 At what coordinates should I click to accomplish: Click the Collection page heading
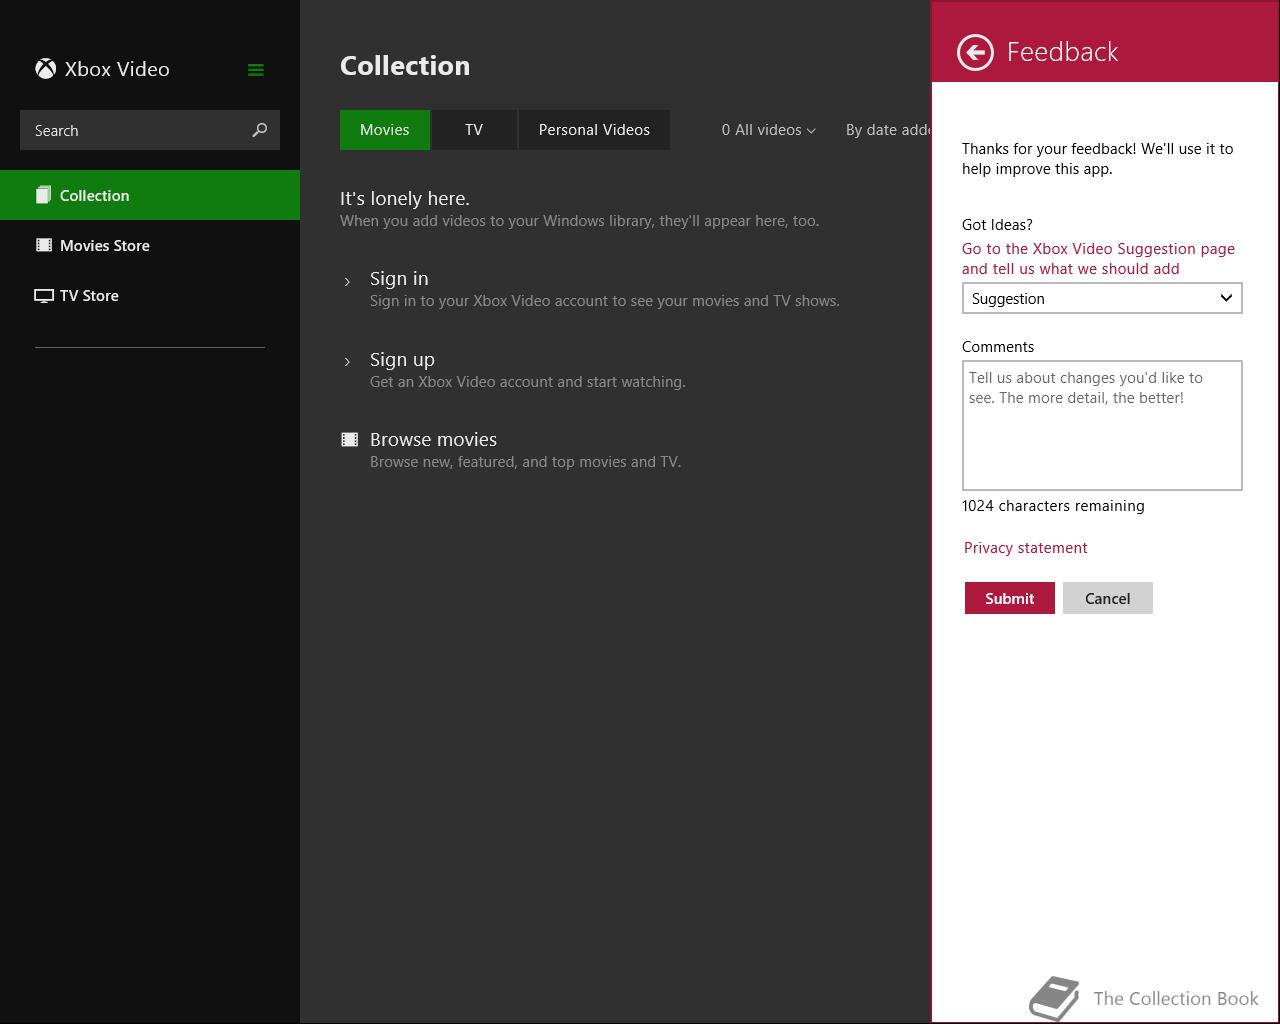405,66
